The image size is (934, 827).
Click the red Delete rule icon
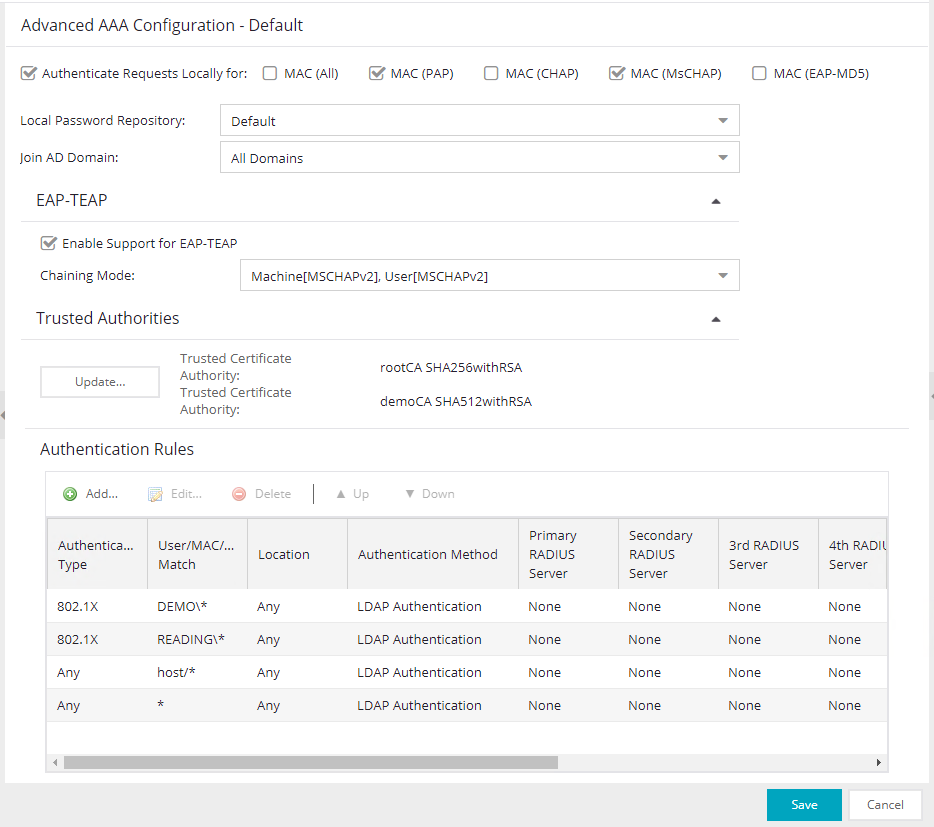[239, 494]
